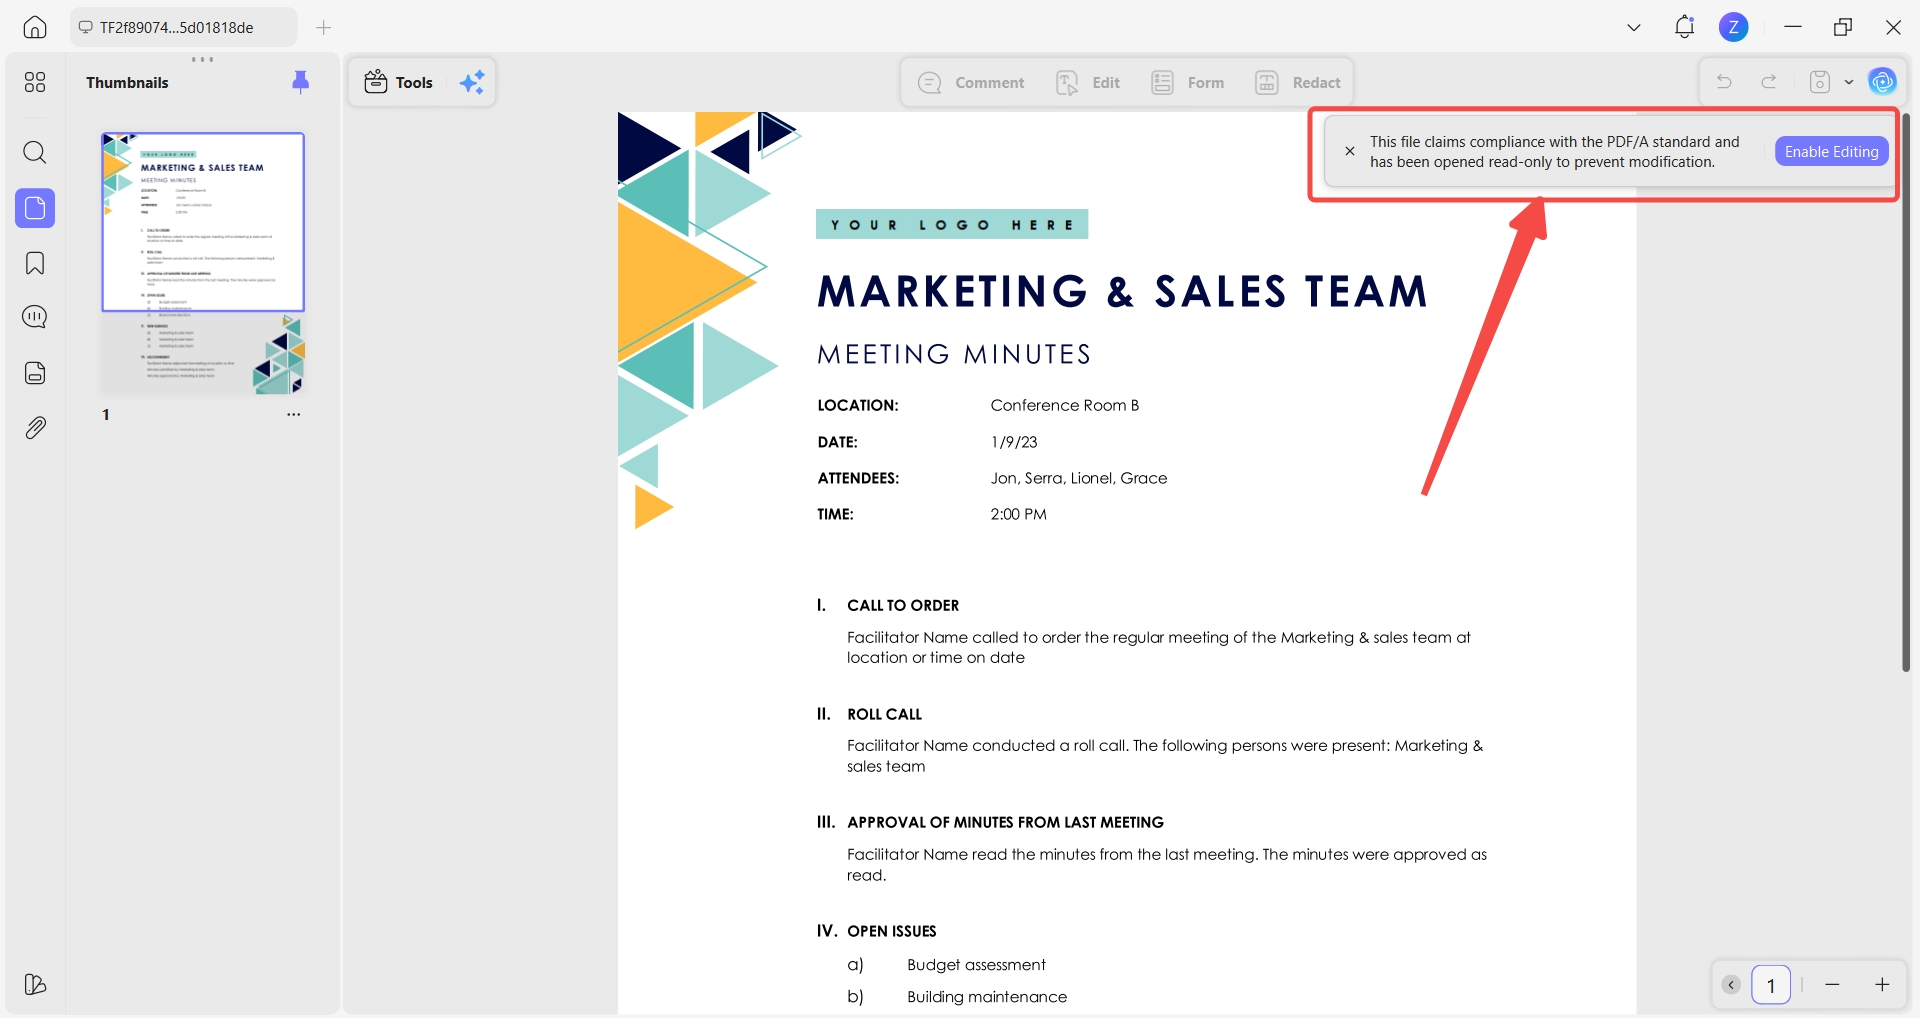Expand the save options dropdown arrow
This screenshot has height=1018, width=1920.
pyautogui.click(x=1849, y=82)
